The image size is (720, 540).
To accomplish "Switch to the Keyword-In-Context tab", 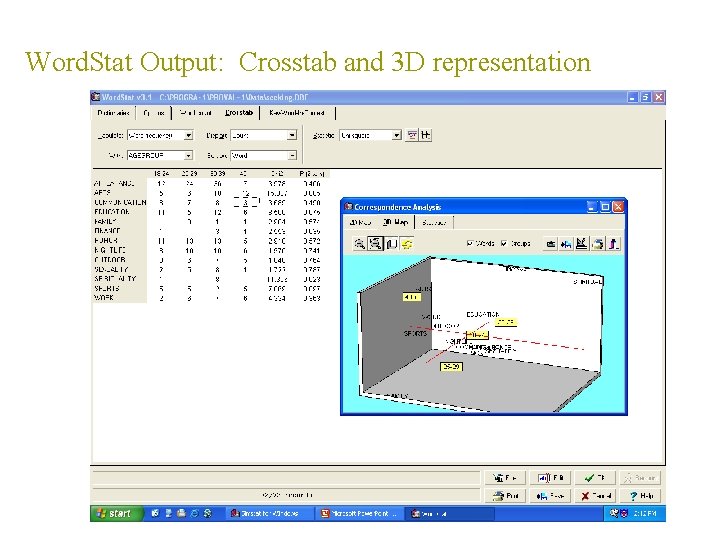I will point(297,112).
